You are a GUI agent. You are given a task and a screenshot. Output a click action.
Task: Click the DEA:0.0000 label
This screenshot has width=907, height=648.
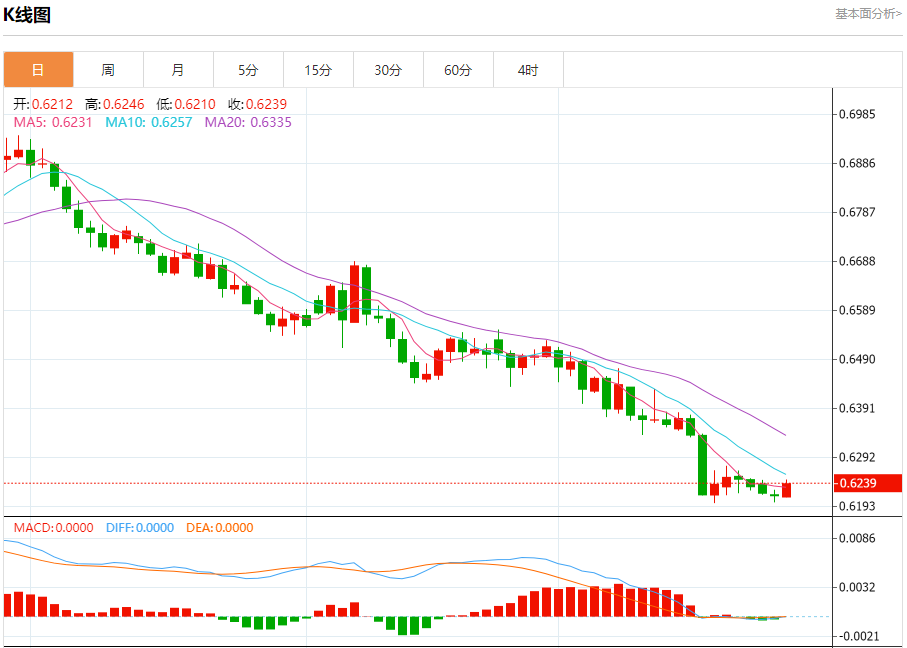(220, 528)
